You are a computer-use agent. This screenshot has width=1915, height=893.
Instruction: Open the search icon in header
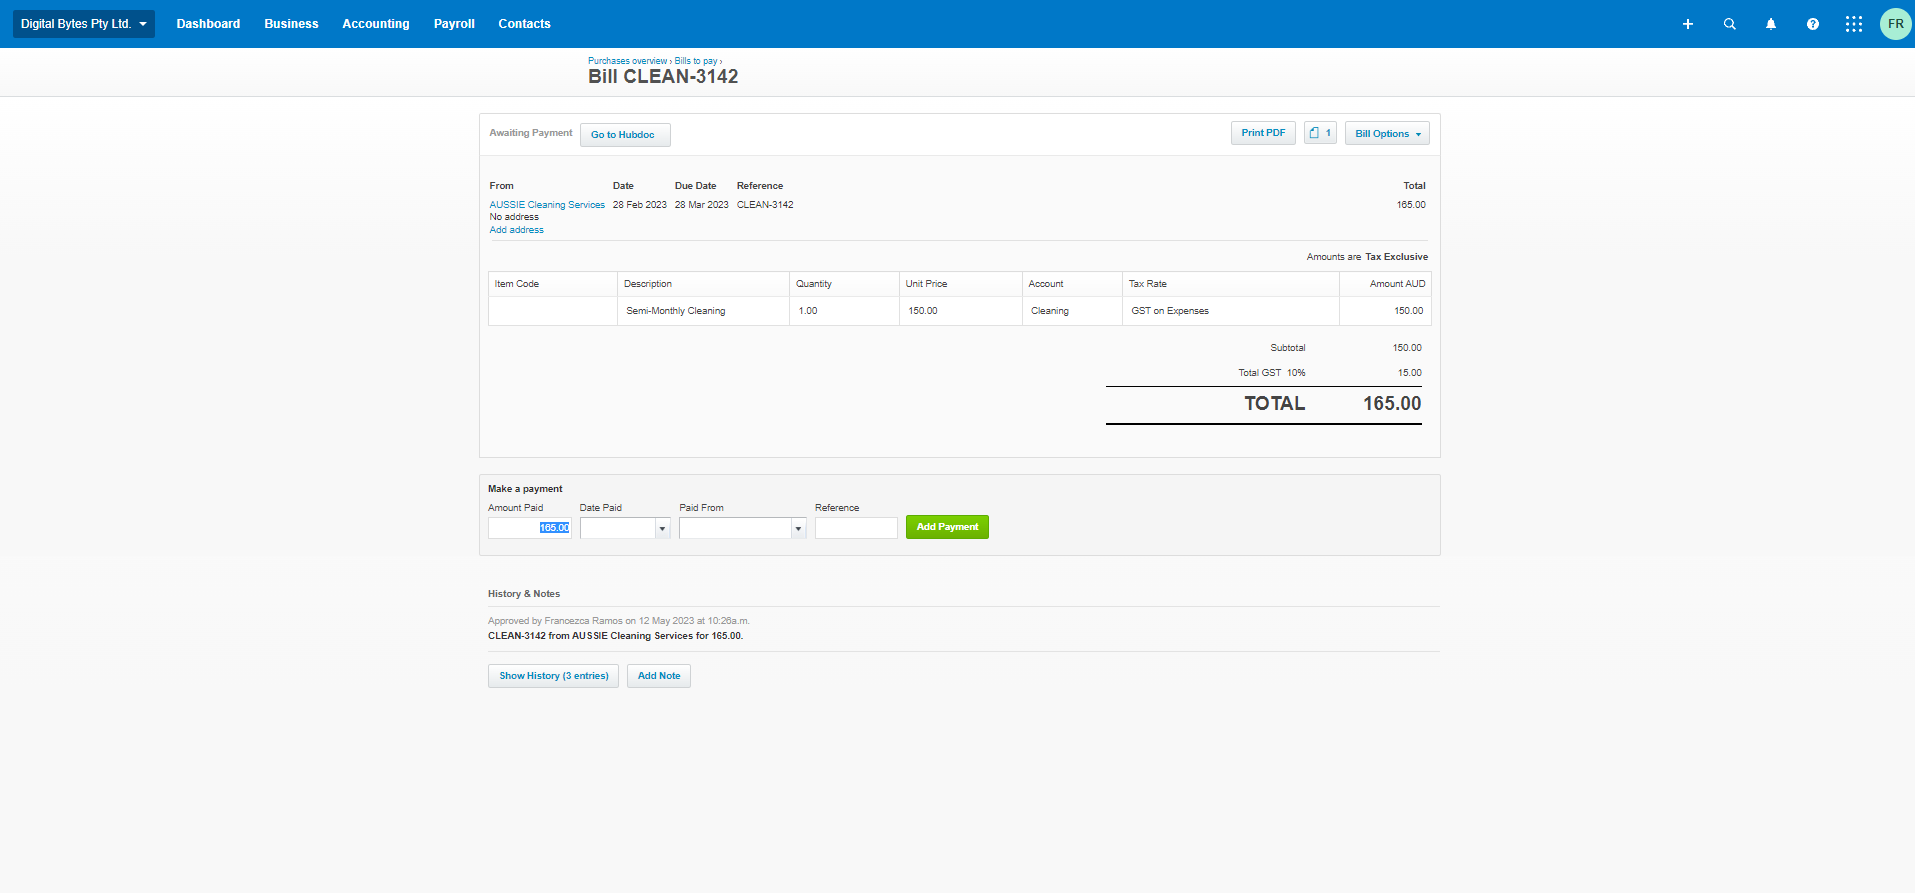1730,24
